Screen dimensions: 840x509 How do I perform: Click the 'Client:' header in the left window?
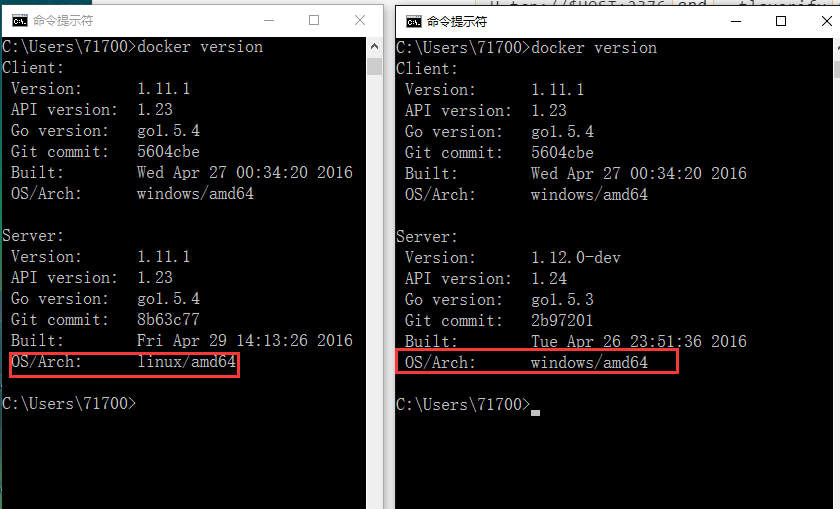(33, 68)
